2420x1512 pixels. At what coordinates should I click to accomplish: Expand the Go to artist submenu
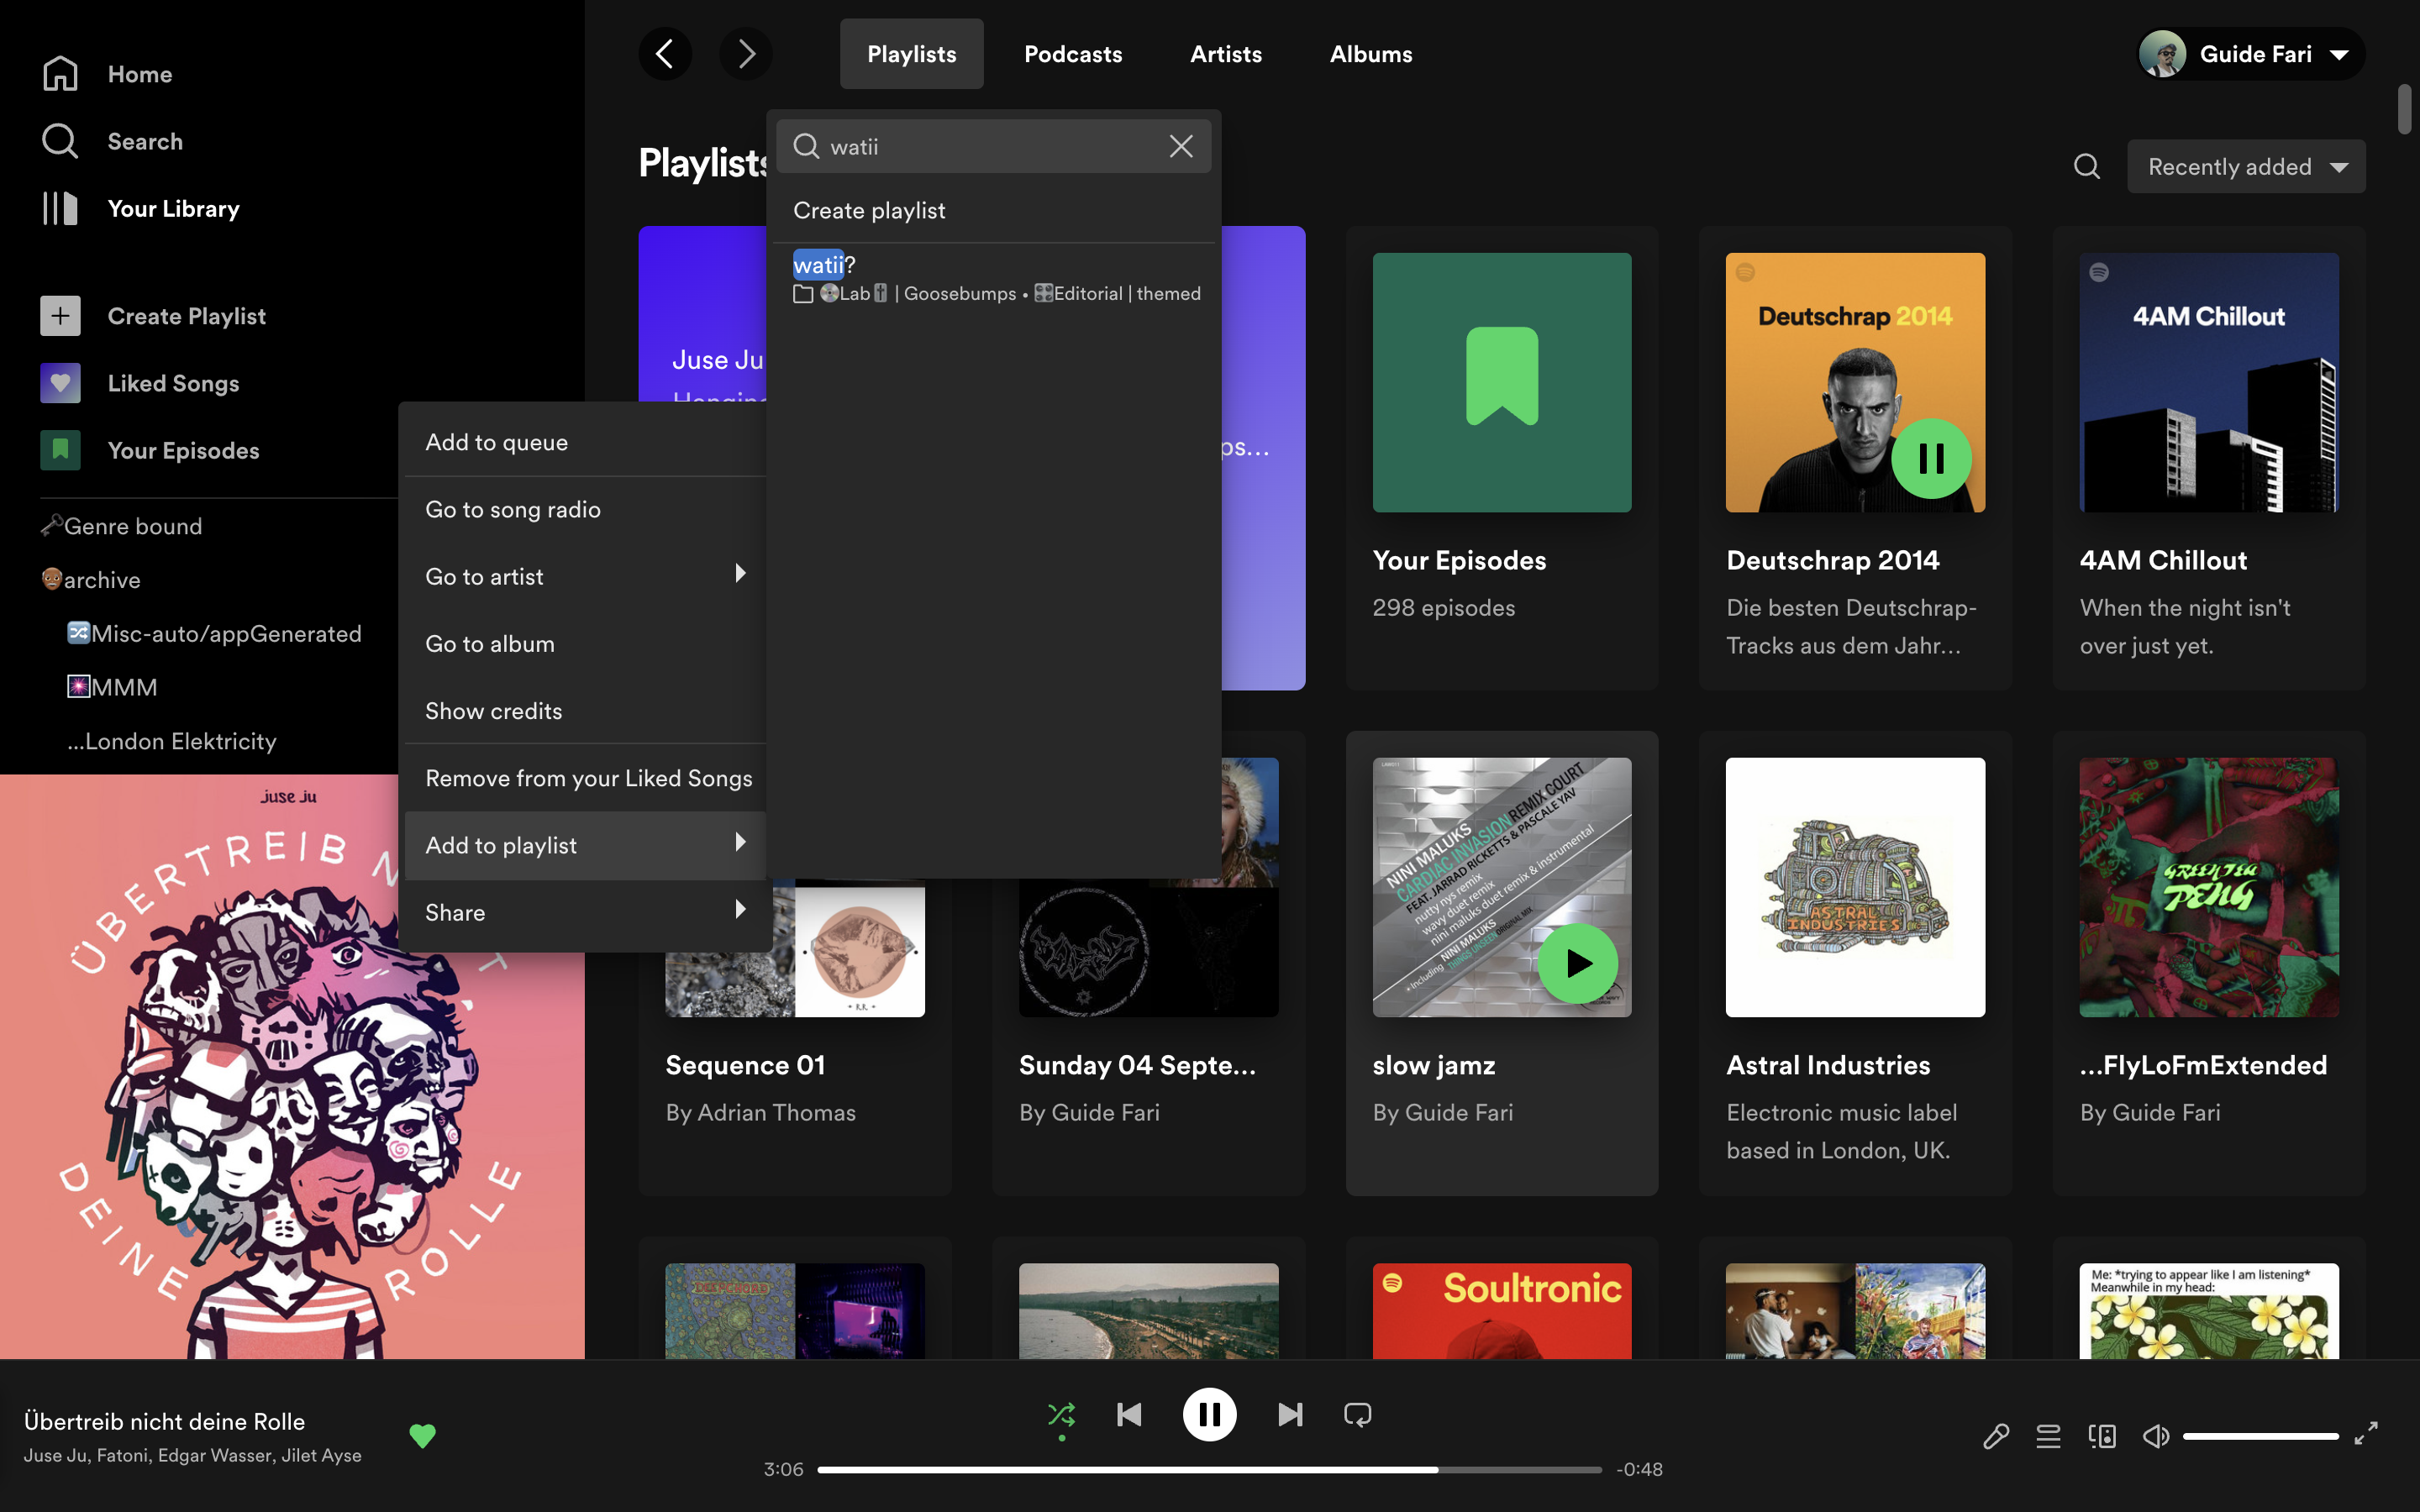click(x=585, y=576)
